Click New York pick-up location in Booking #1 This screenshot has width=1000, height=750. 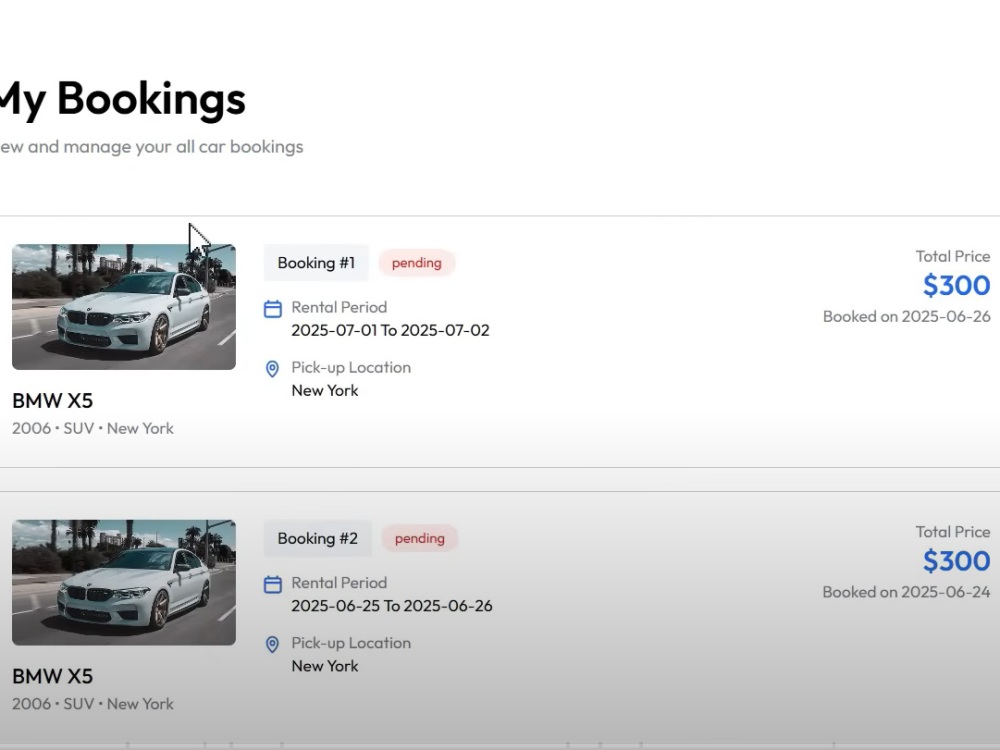tap(325, 390)
